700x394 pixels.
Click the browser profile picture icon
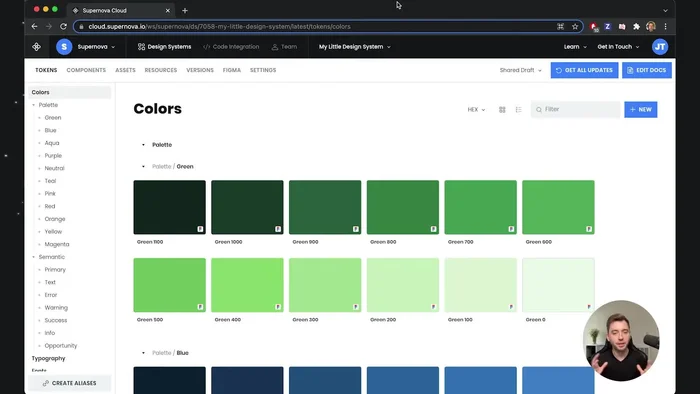[x=650, y=26]
